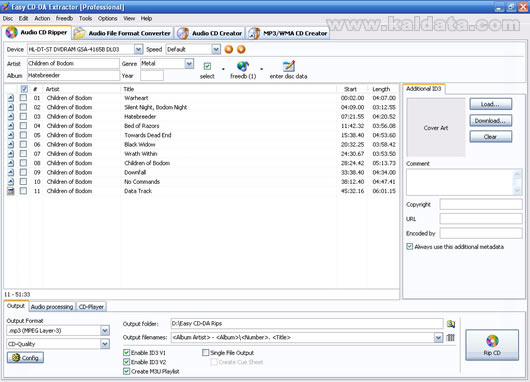Click the Year input field

(152, 76)
